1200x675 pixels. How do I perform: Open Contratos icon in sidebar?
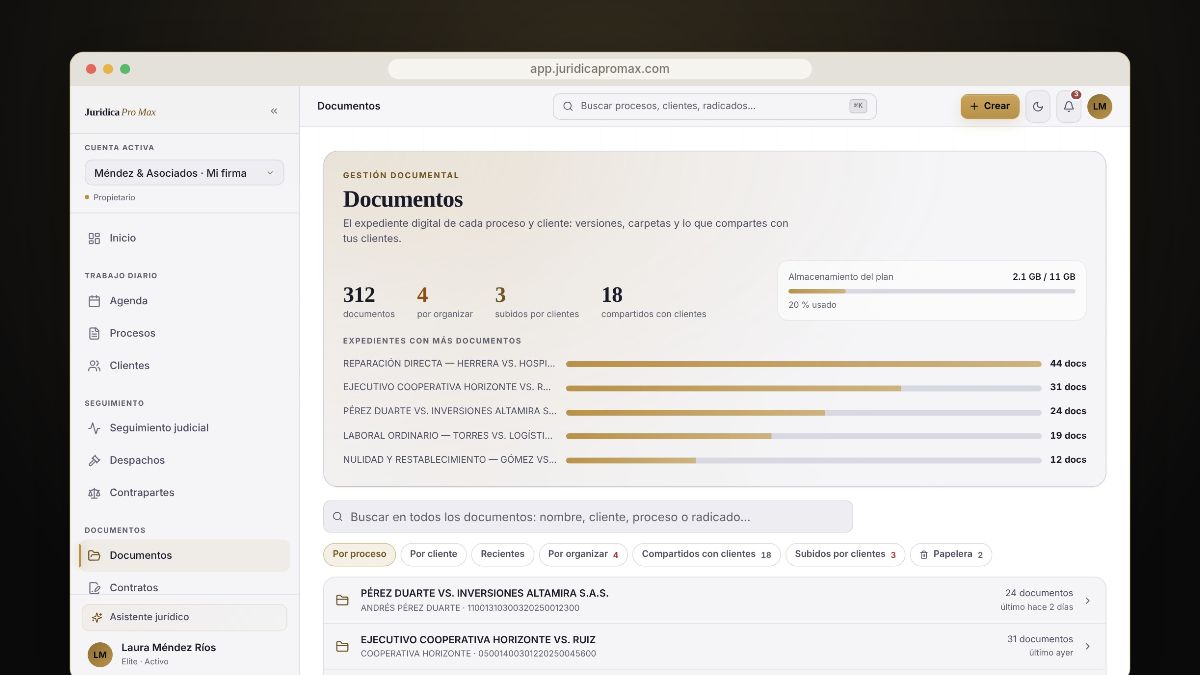point(94,588)
